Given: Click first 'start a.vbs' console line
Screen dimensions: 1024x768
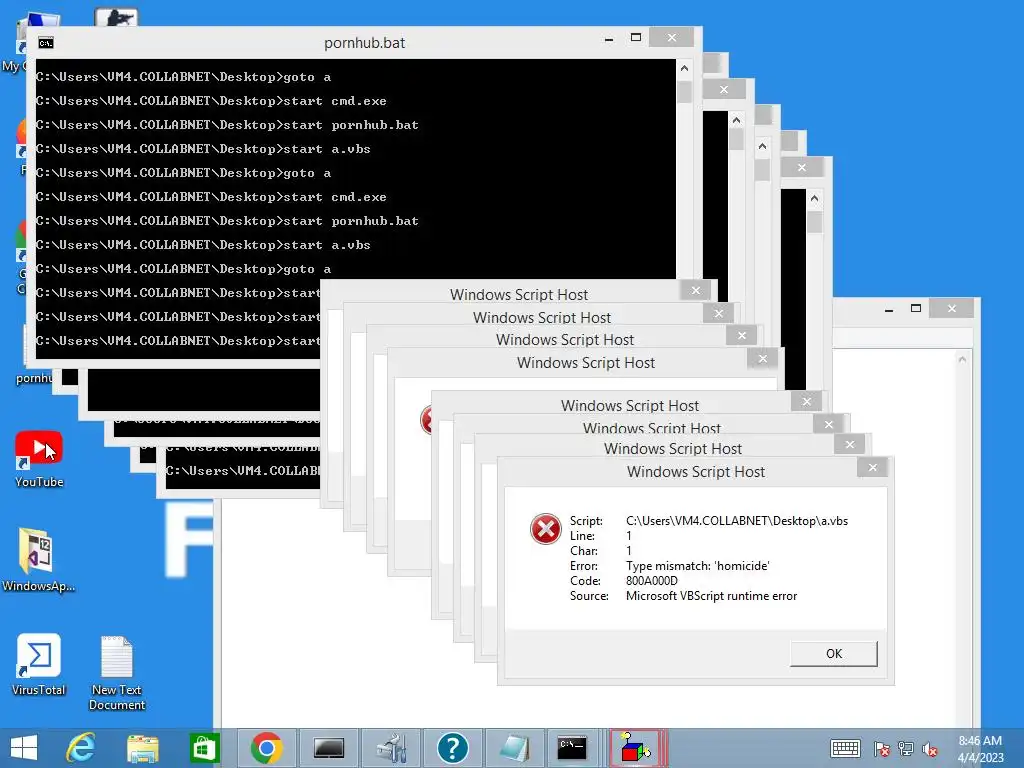Looking at the screenshot, I should 203,149.
